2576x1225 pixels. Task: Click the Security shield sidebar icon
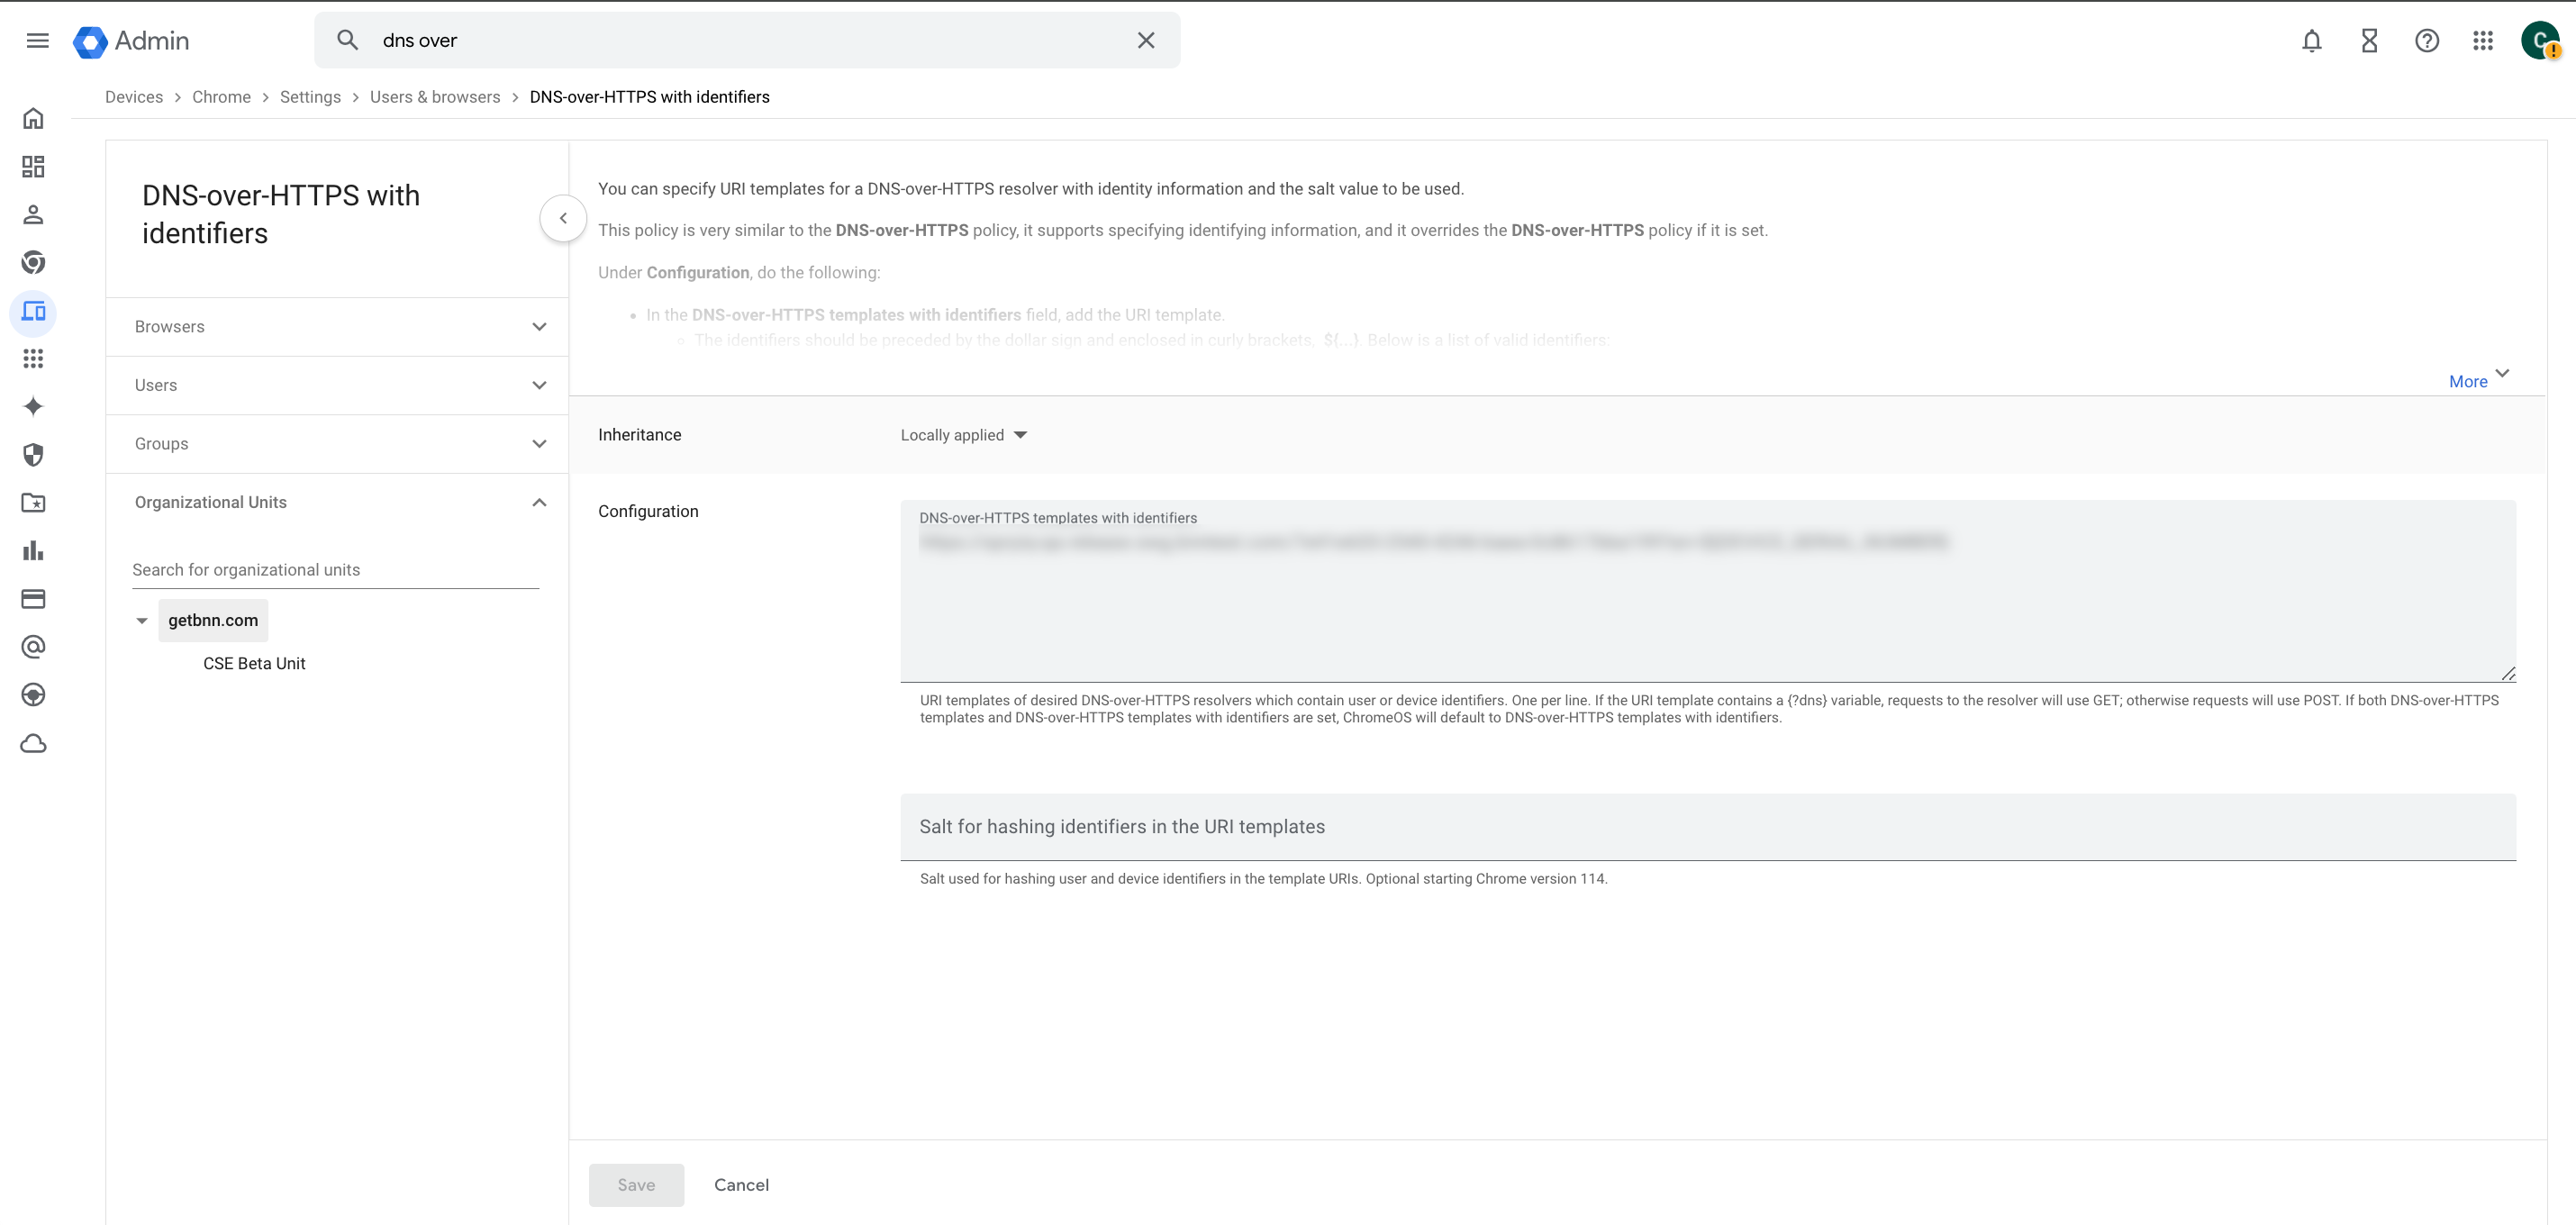33,455
